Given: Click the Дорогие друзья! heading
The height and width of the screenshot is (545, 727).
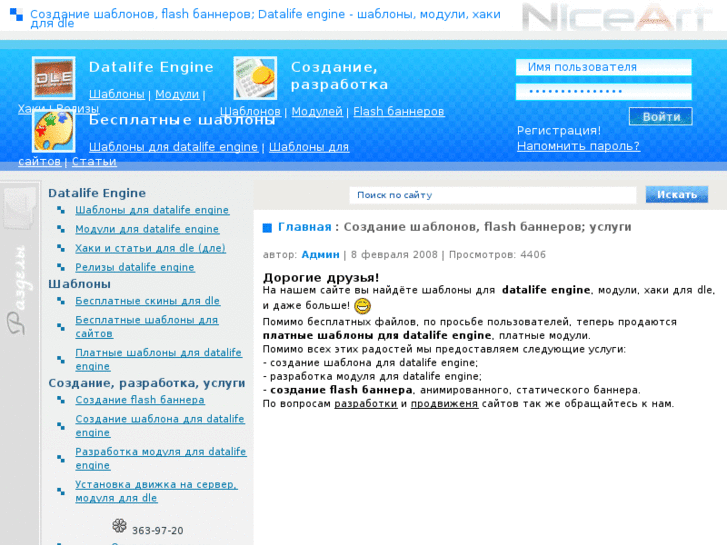Looking at the screenshot, I should pyautogui.click(x=321, y=278).
